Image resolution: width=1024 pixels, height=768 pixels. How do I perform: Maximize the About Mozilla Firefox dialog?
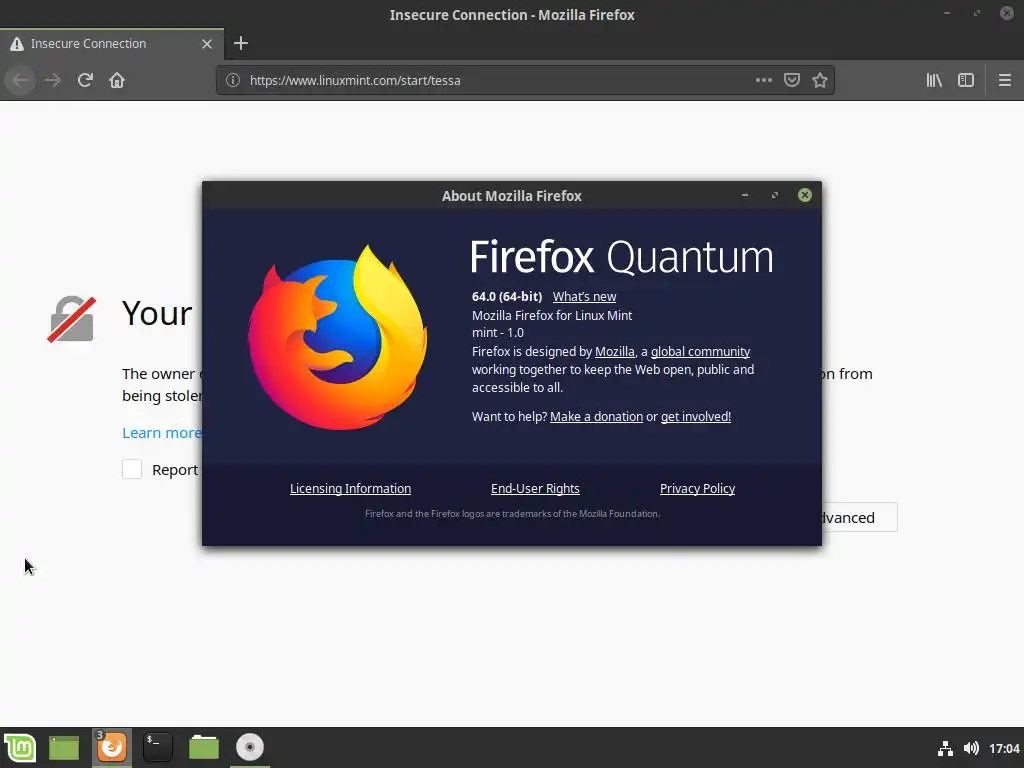[775, 195]
